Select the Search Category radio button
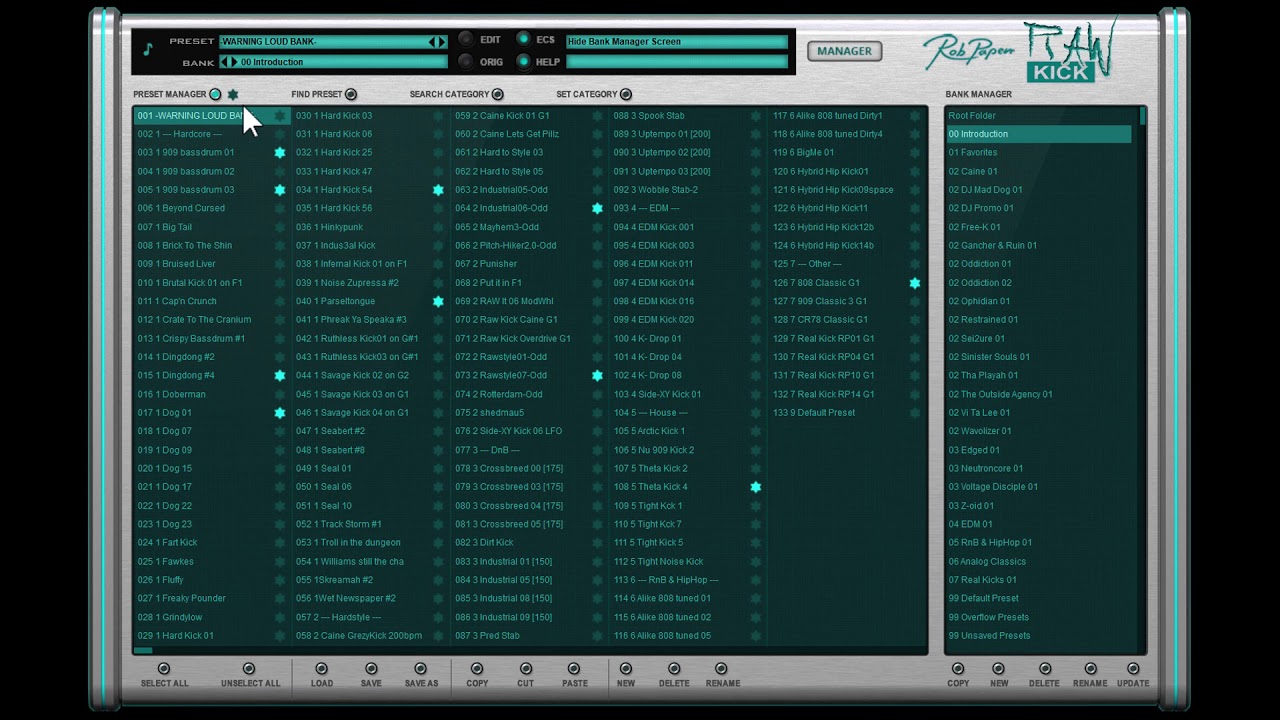 [498, 94]
